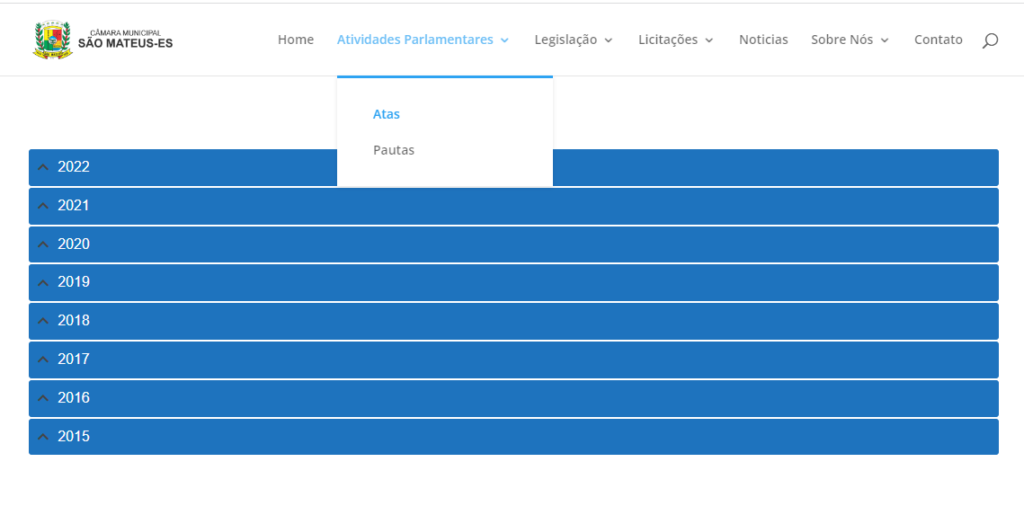The image size is (1024, 515).
Task: Click the chevron icon beside 2022
Action: [x=43, y=167]
